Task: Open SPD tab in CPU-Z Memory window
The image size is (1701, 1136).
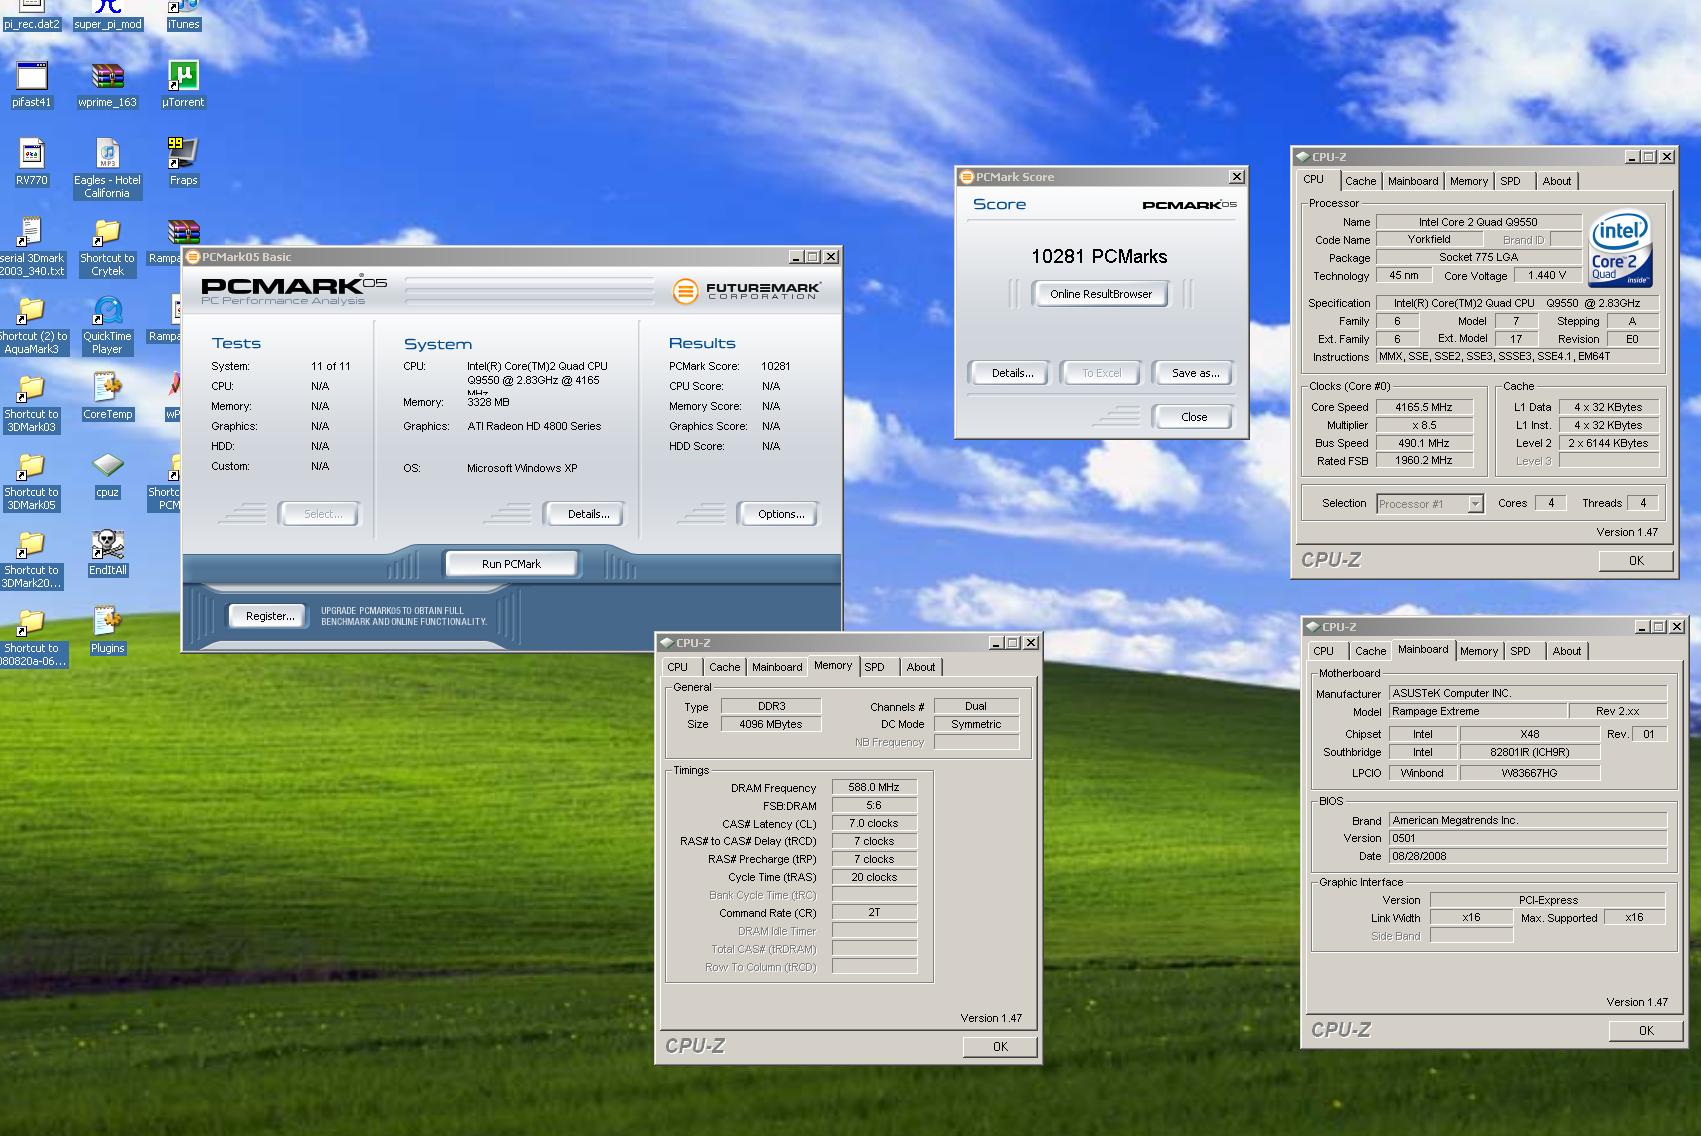Action: tap(874, 667)
